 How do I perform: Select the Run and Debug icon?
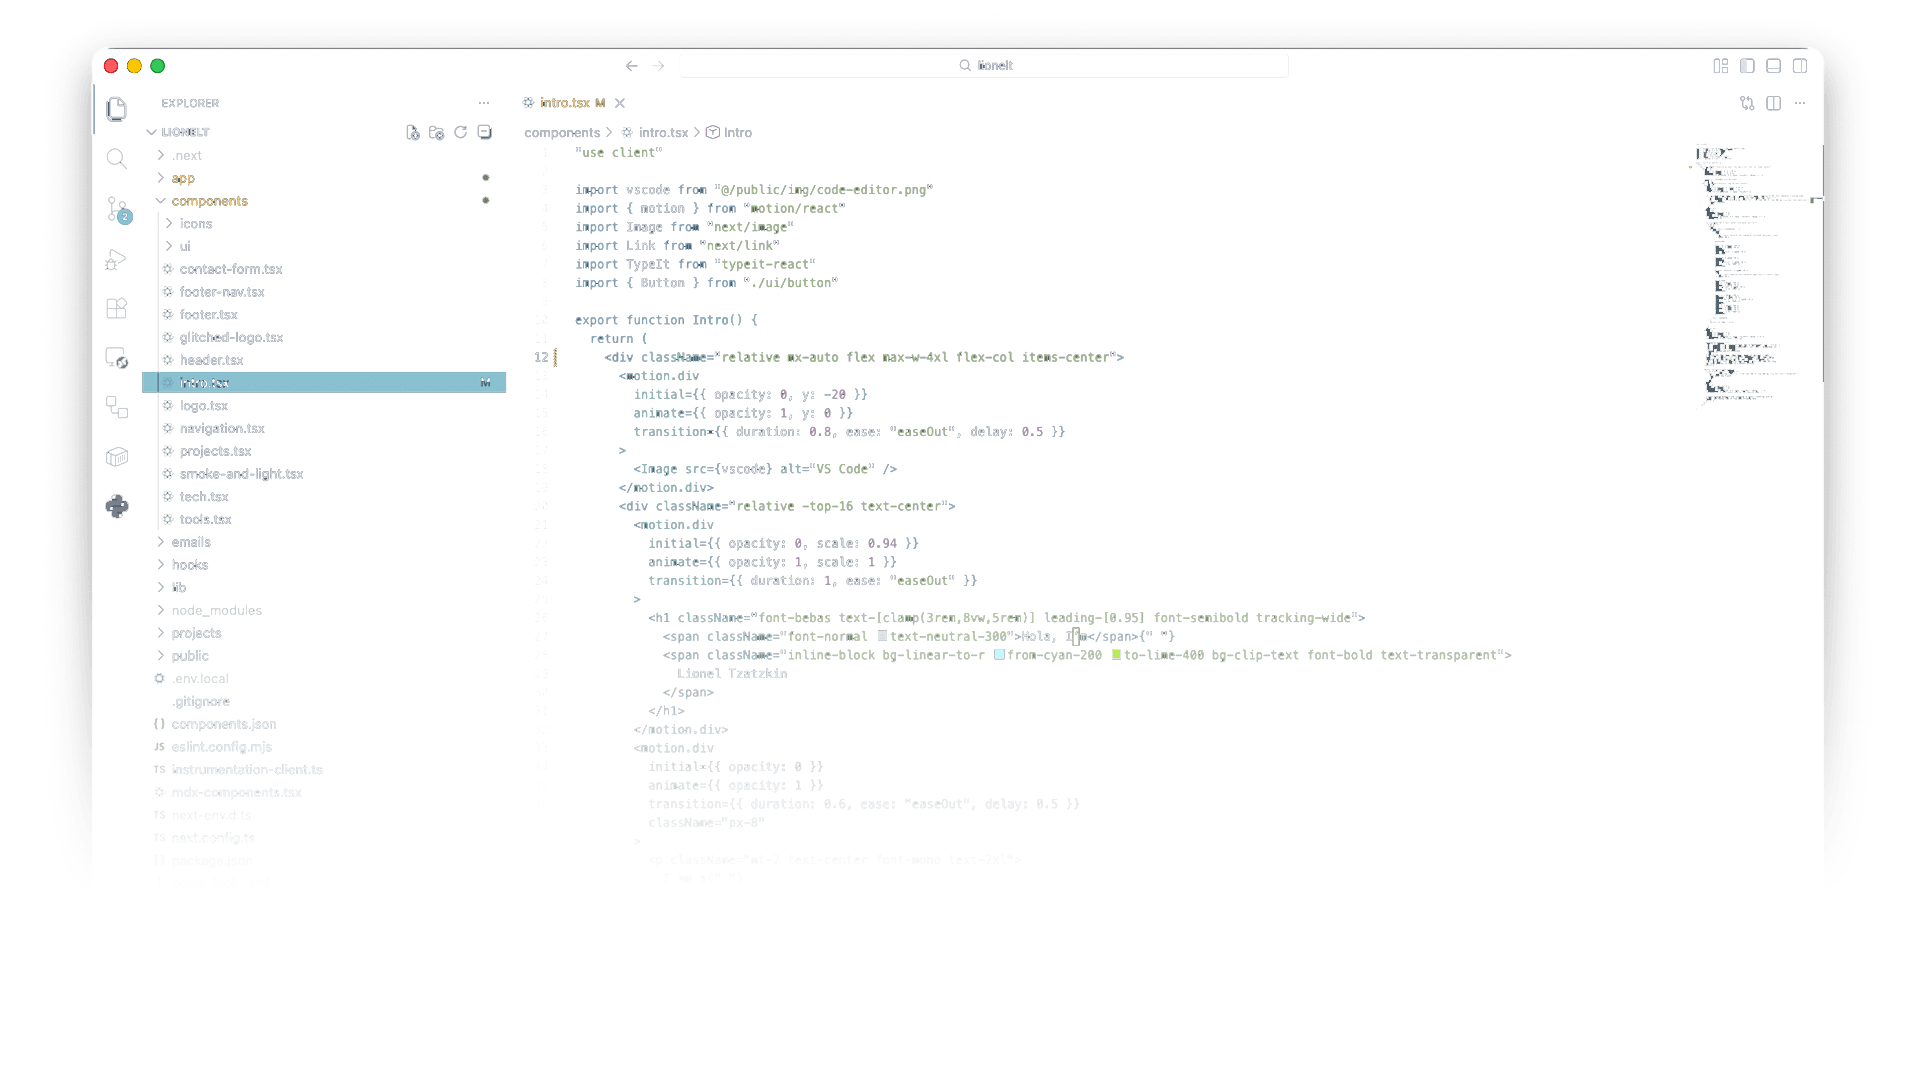(117, 259)
